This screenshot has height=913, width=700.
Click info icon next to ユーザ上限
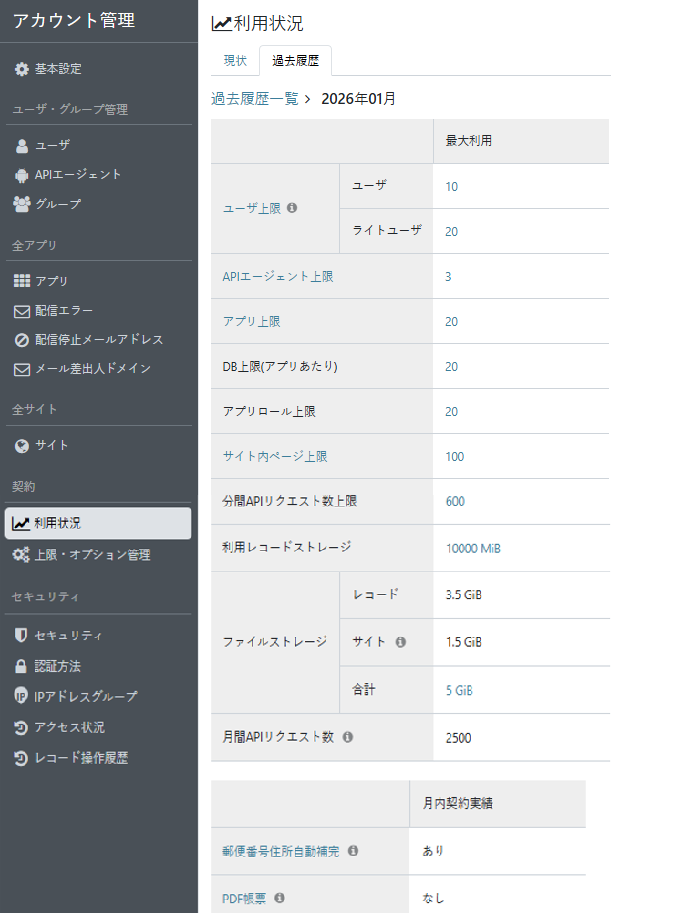[x=292, y=208]
